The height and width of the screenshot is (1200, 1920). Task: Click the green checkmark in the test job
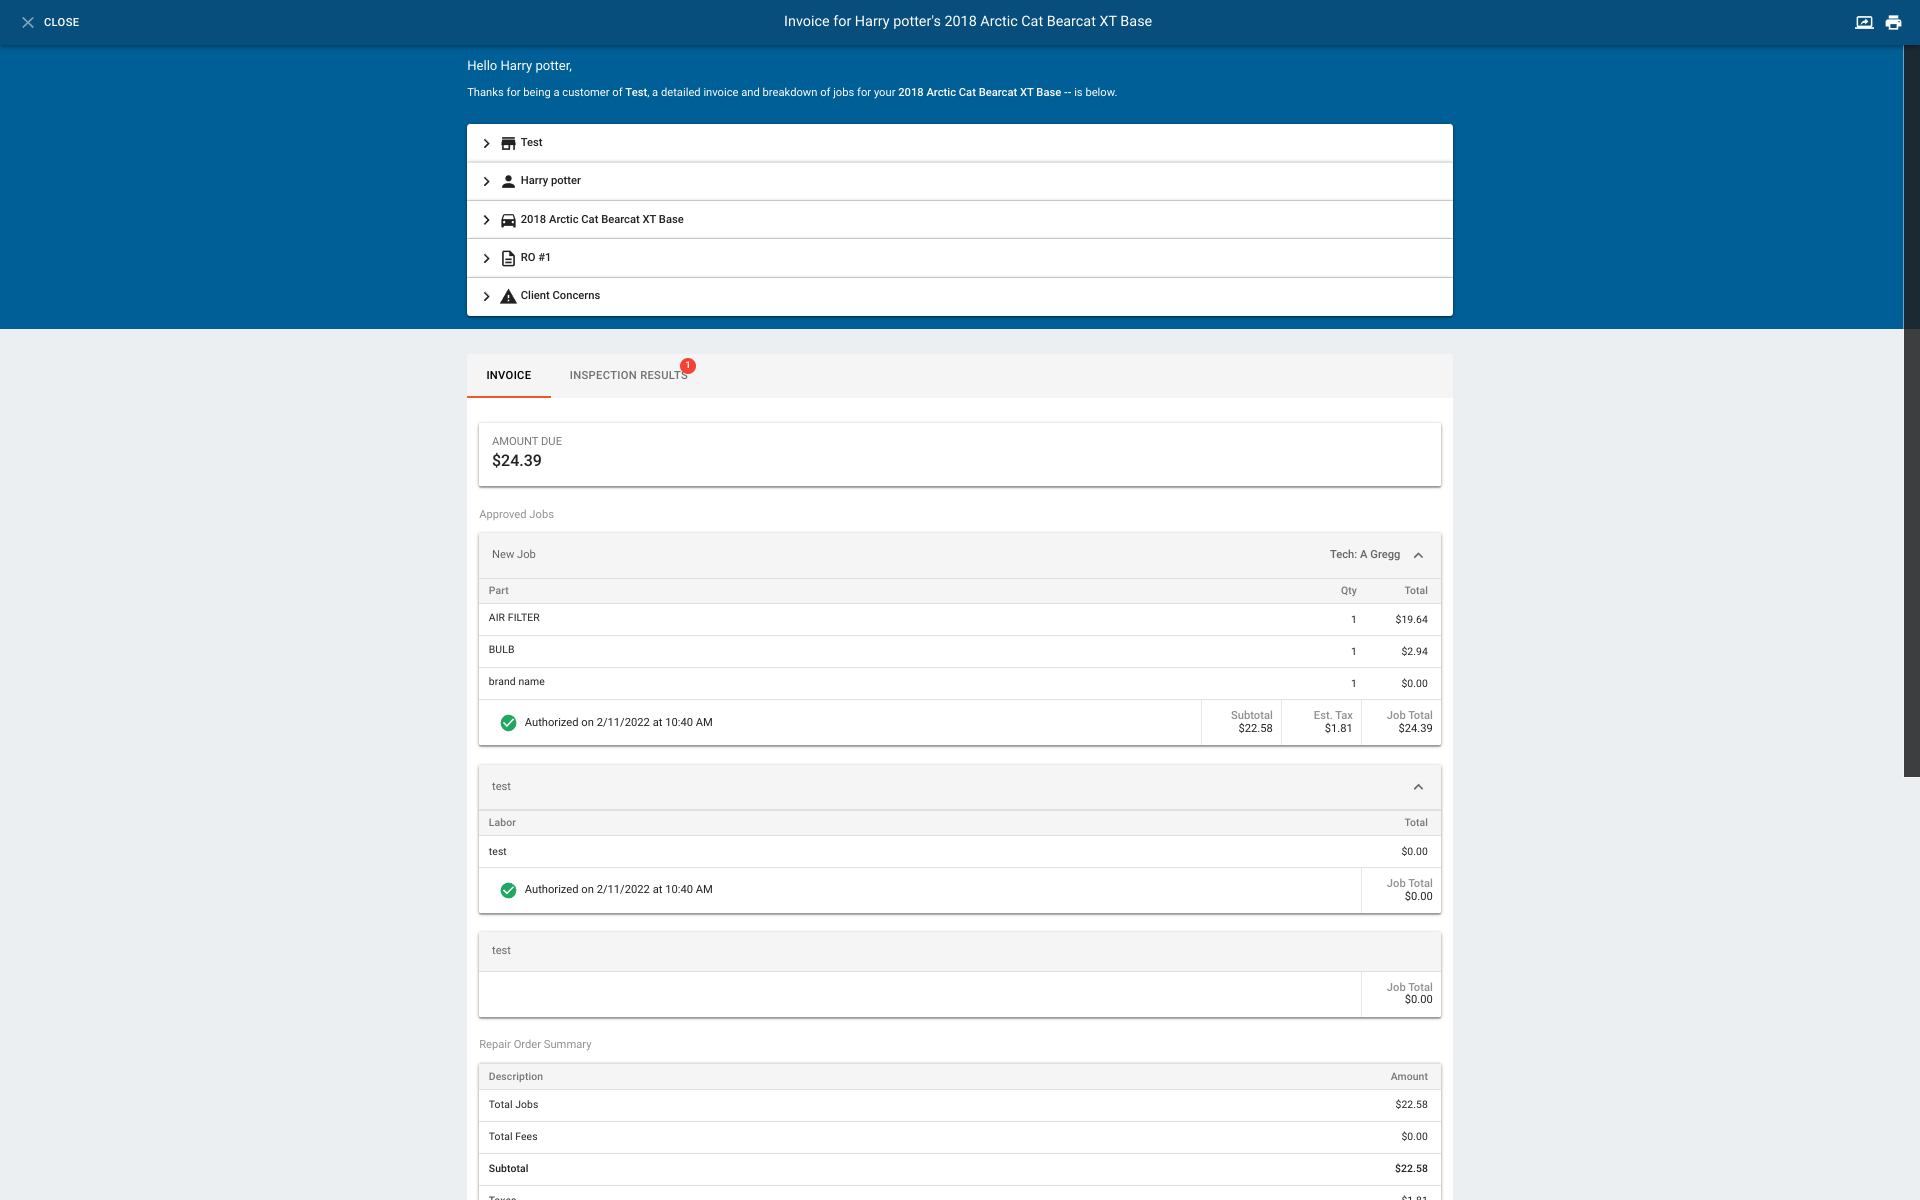(508, 889)
